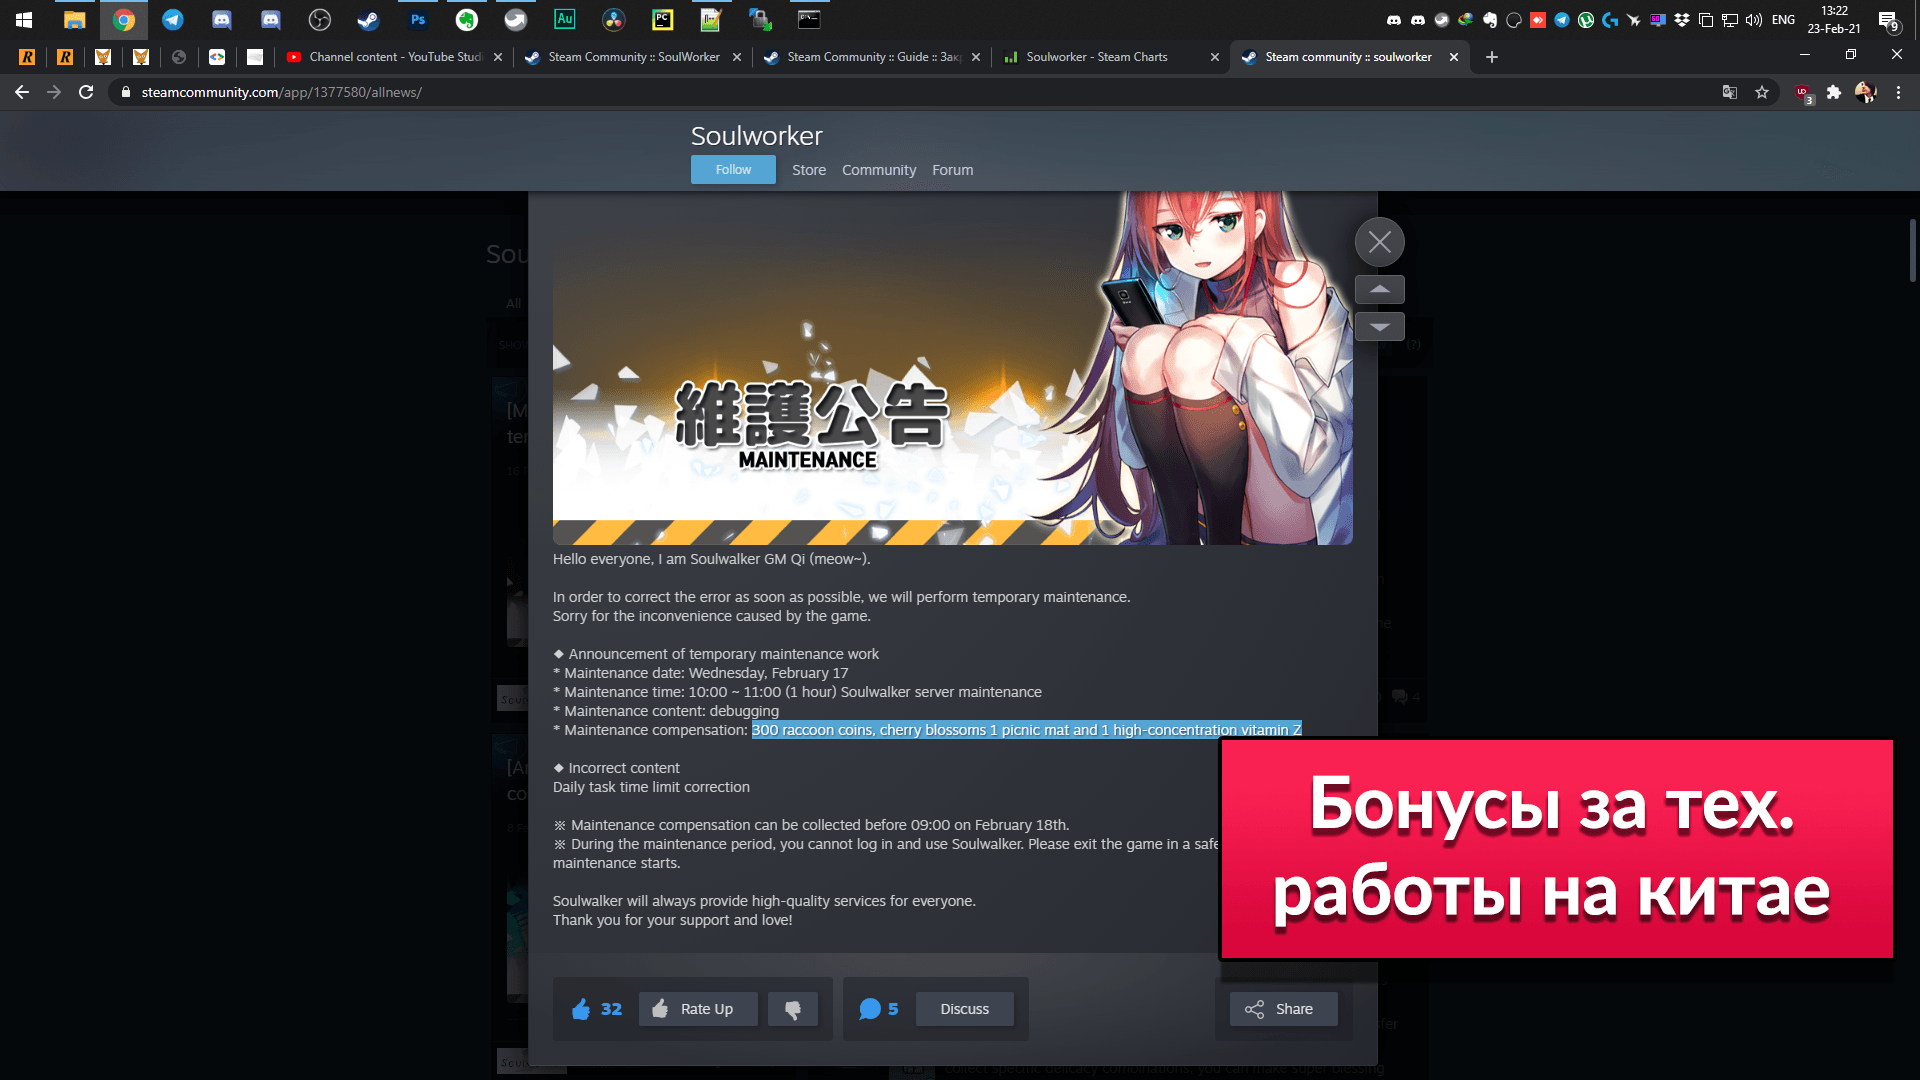Go to the previous news item arrow
Screen dimensions: 1920x1080
1380,289
